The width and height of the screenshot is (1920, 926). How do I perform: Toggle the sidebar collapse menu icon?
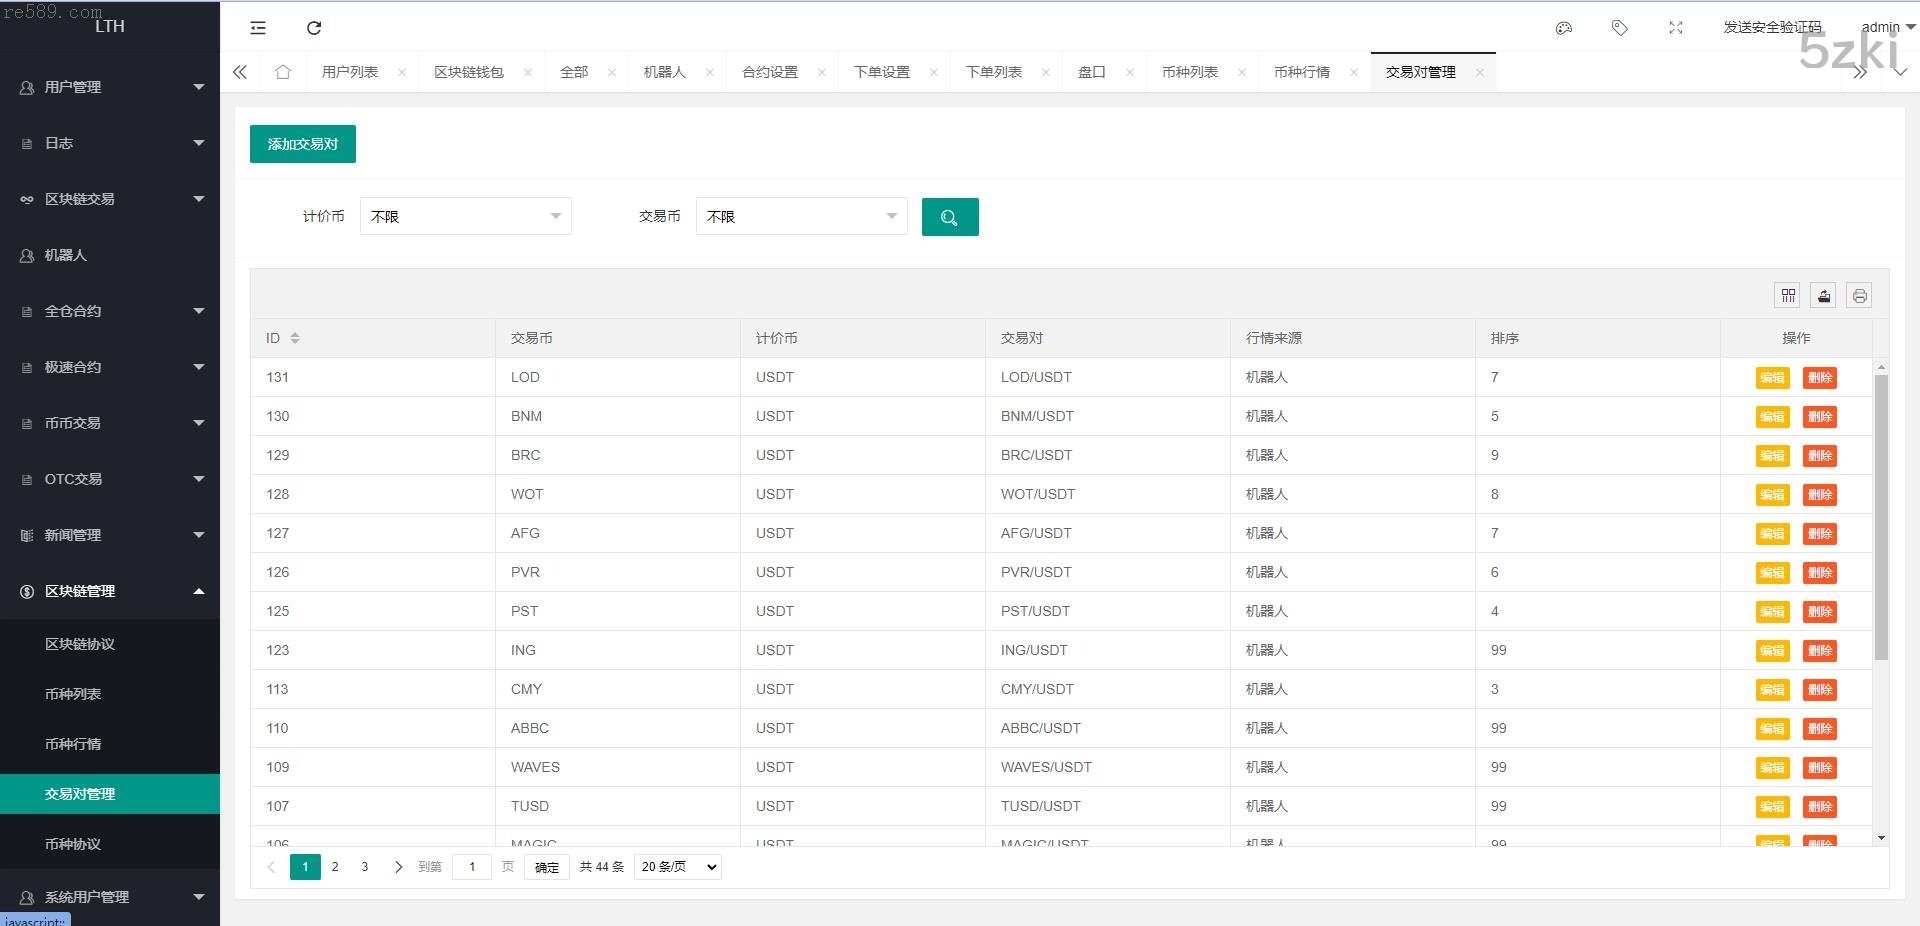click(258, 28)
